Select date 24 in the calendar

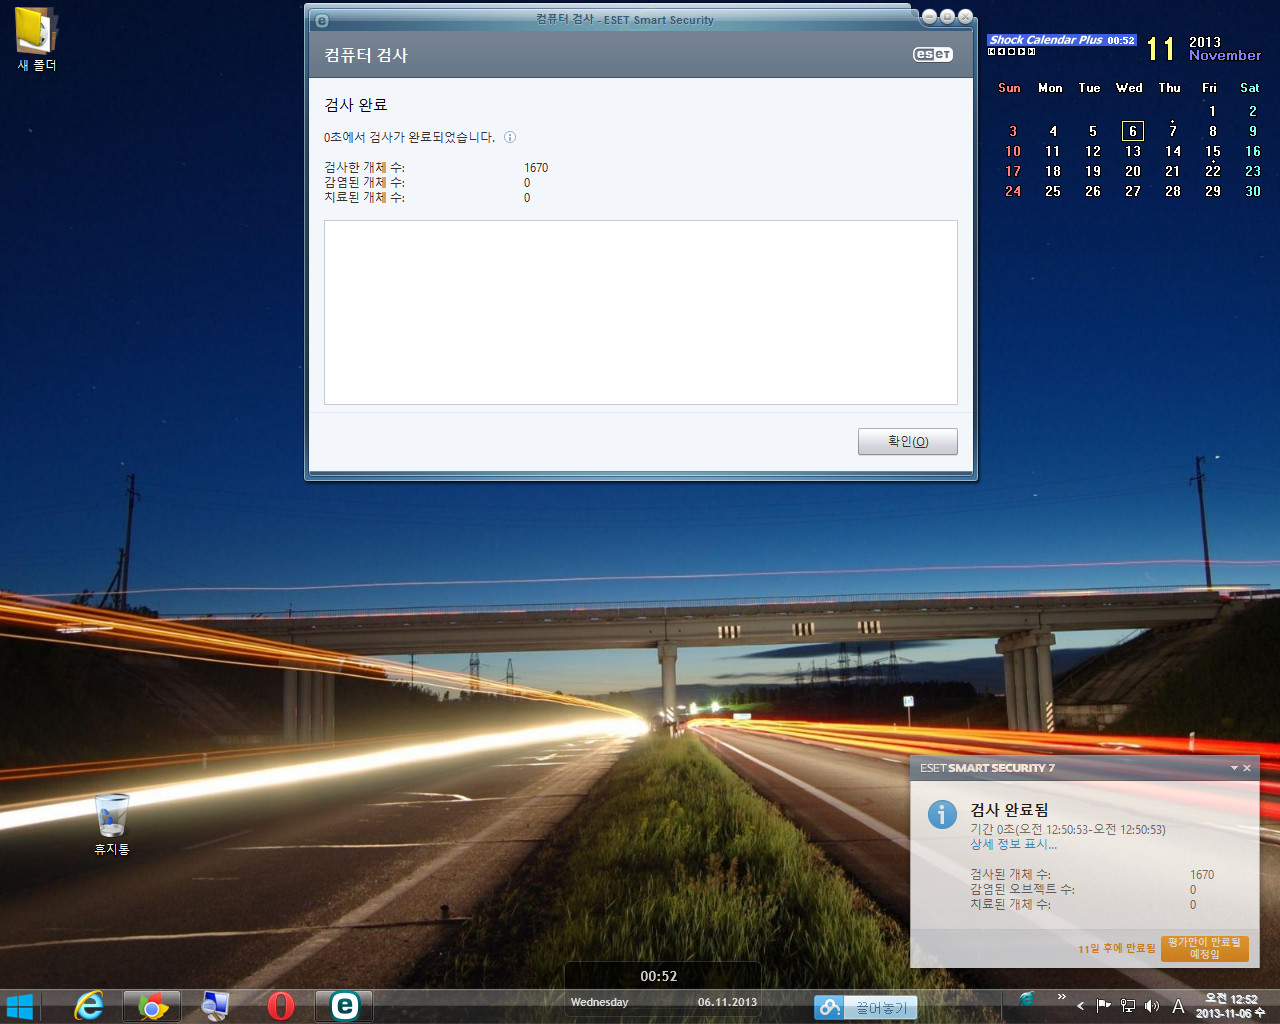[x=1012, y=191]
